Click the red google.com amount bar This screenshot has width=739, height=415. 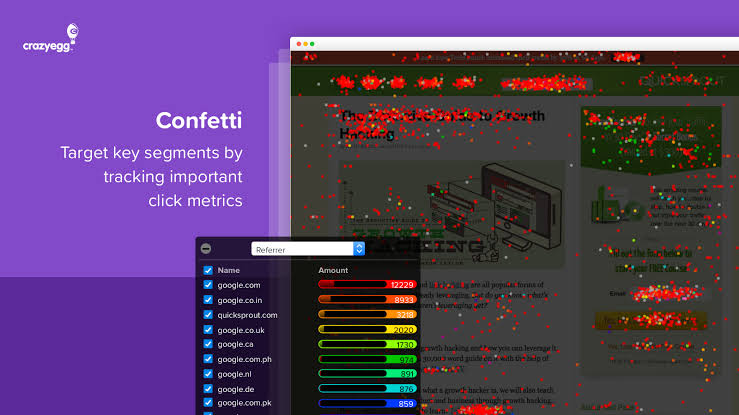367,285
